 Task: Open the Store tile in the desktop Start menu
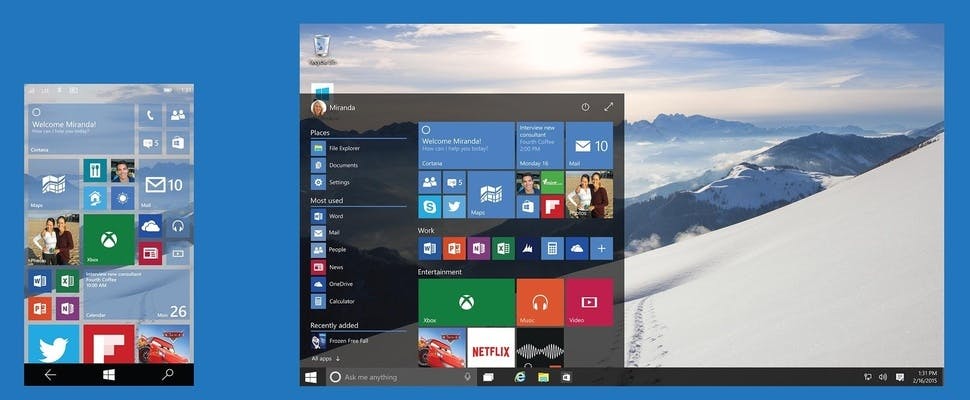[x=528, y=207]
